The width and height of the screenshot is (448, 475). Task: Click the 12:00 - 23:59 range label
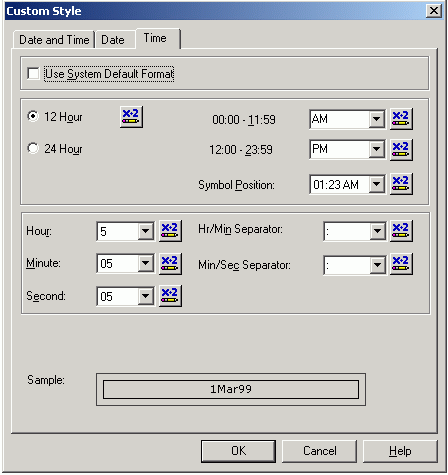click(241, 150)
